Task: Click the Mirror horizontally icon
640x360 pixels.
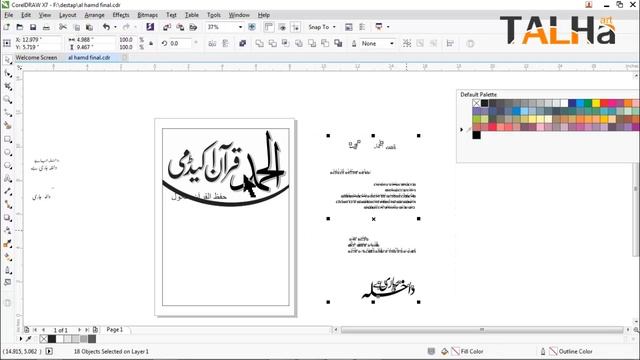Action: pos(212,43)
